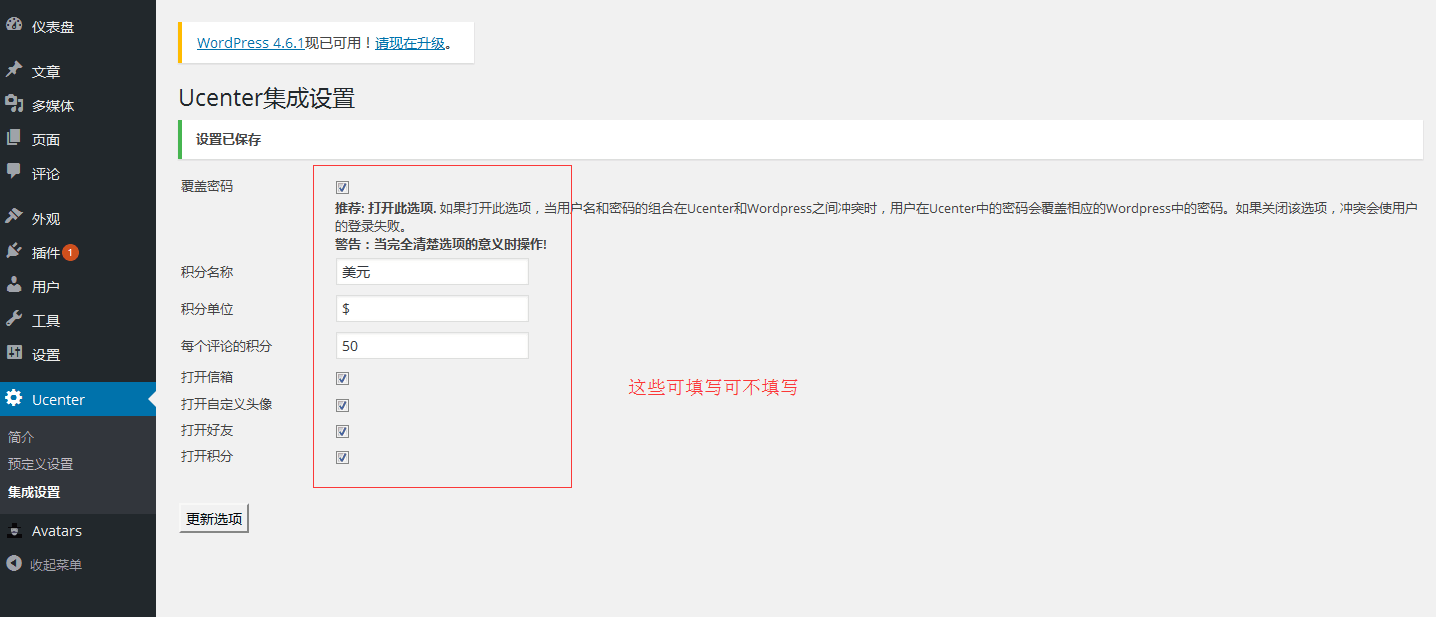This screenshot has height=617, width=1436.
Task: Click the settings icon next to 设置
Action: pos(14,353)
